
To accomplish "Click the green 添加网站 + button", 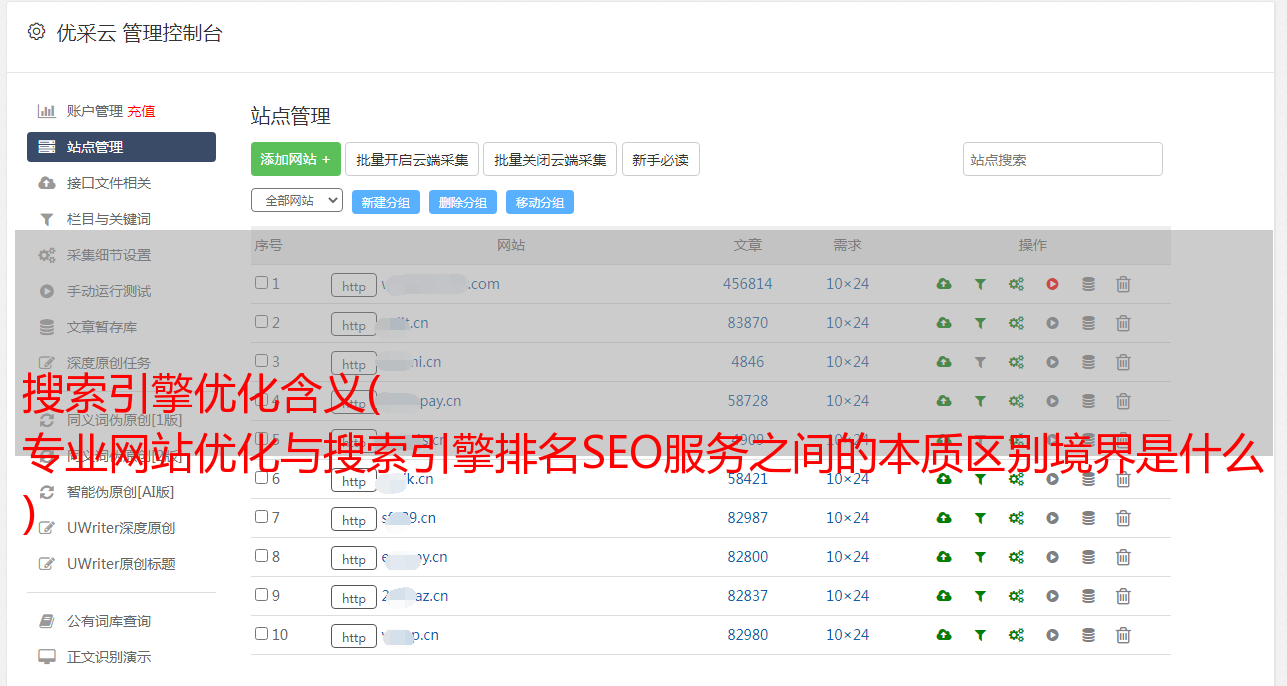I will (x=296, y=159).
